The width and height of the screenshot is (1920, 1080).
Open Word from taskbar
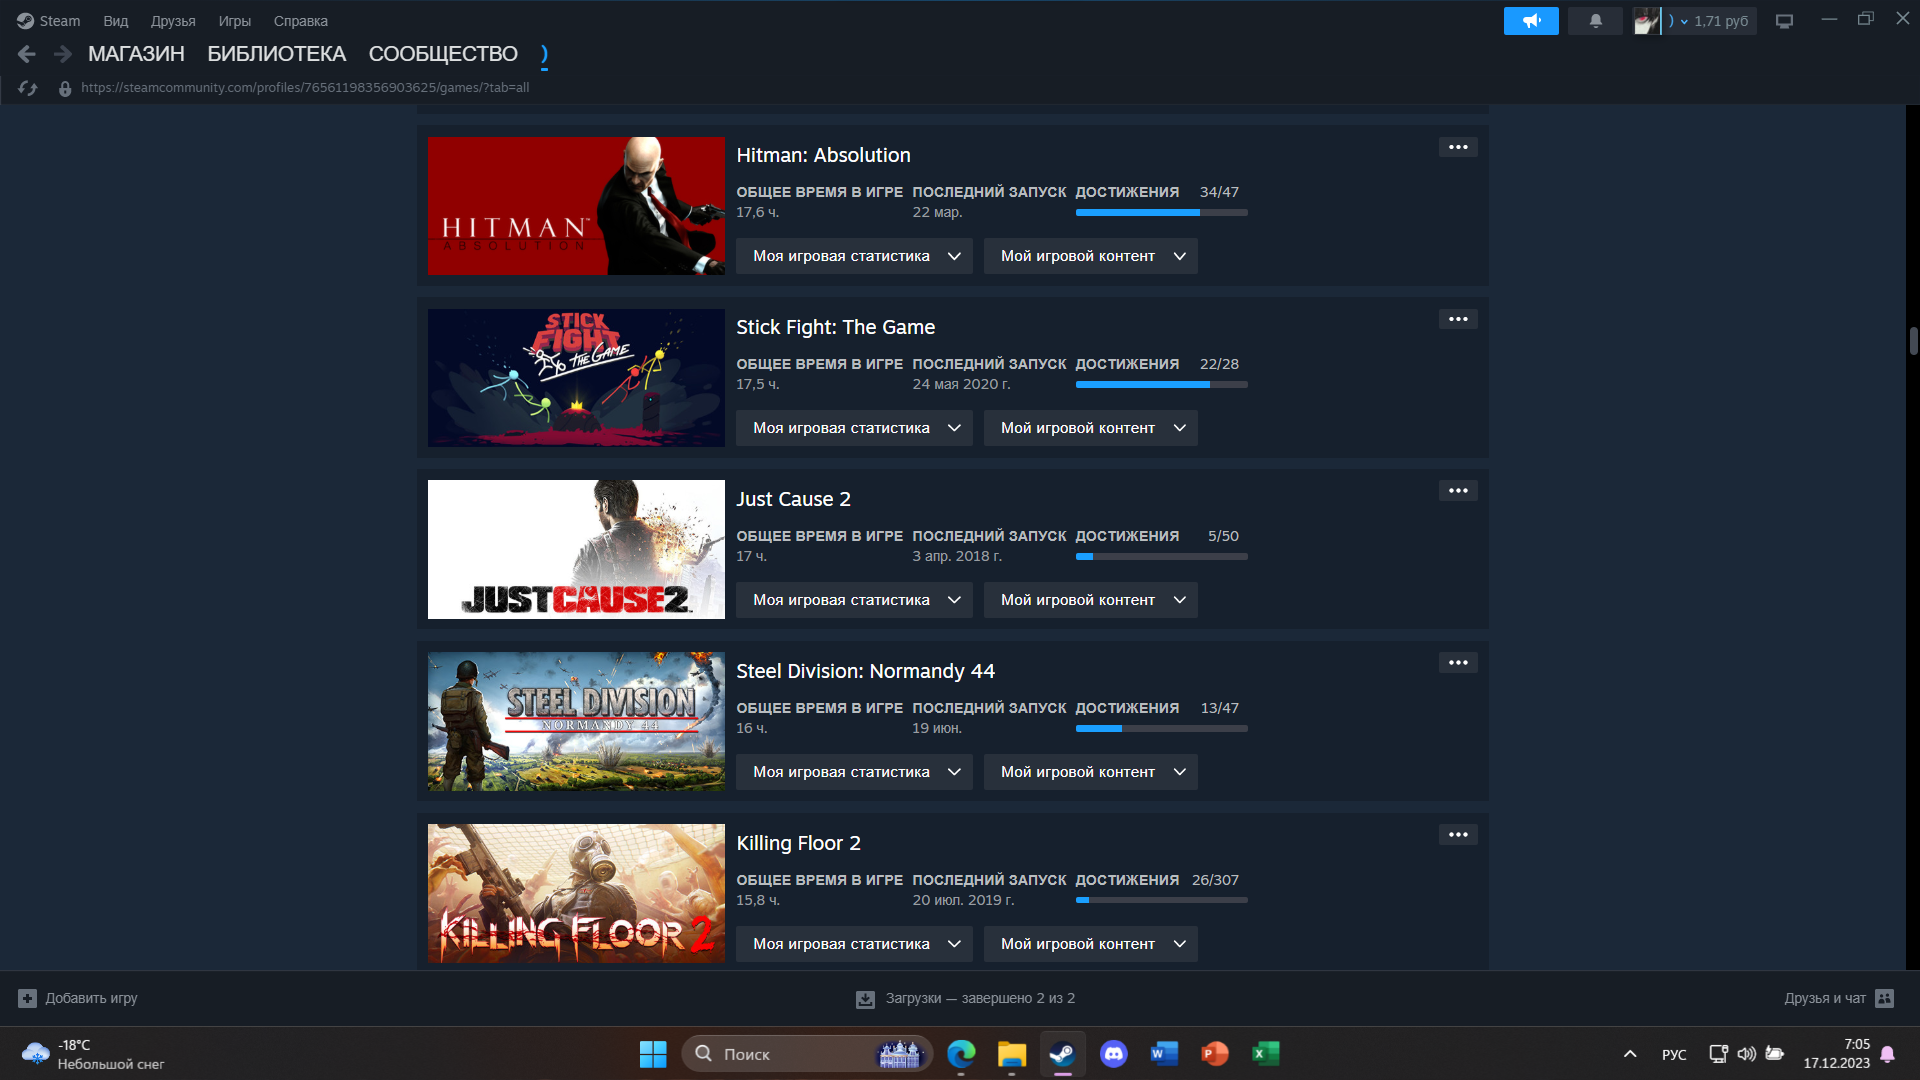click(1164, 1054)
